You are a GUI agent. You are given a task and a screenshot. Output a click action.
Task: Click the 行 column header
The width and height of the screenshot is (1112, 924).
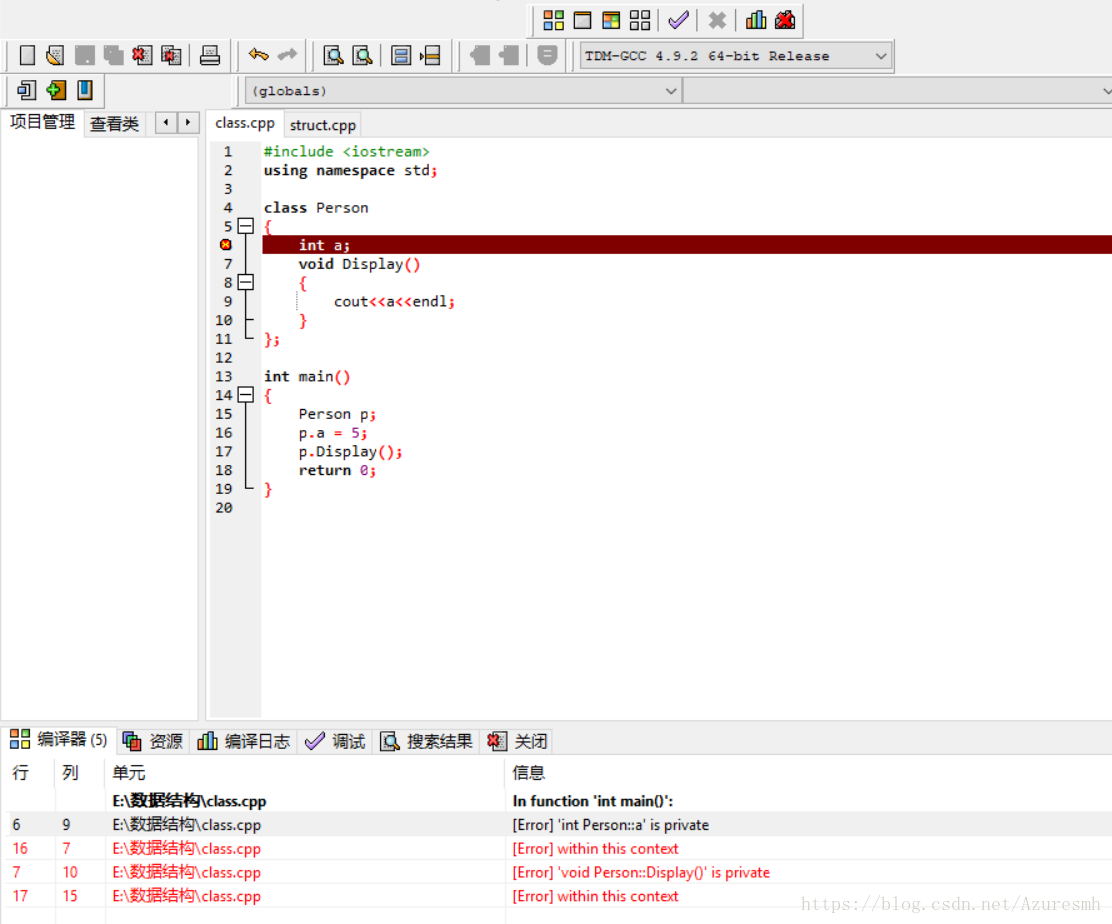click(29, 772)
